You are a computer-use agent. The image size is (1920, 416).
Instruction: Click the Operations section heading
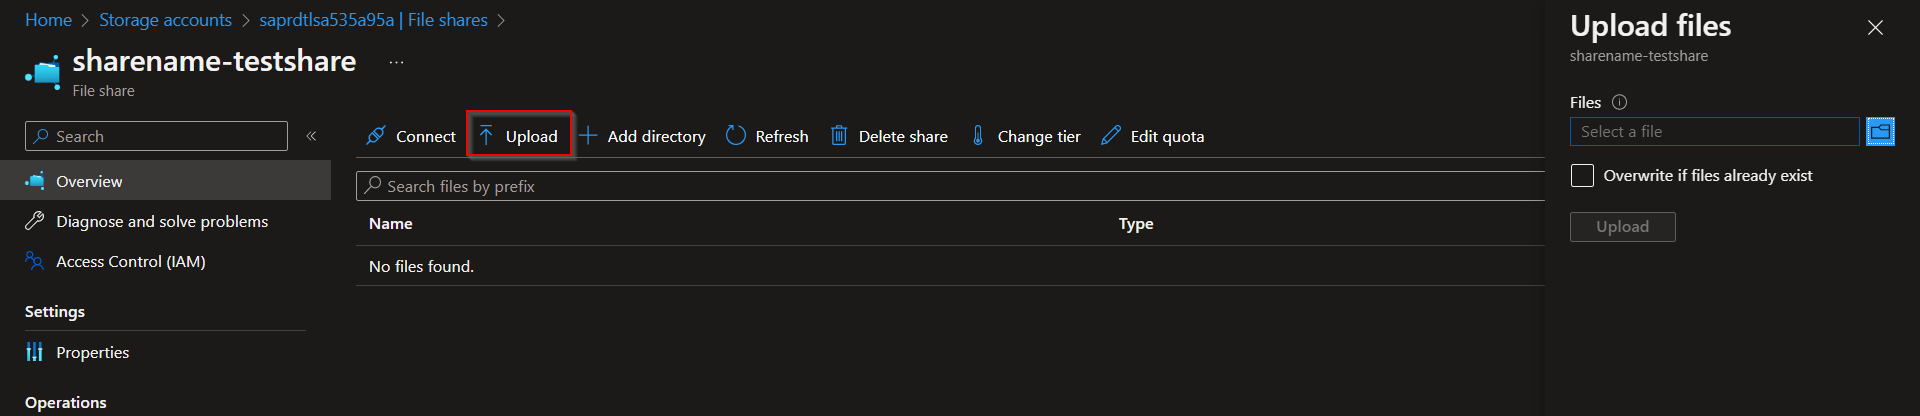[x=66, y=402]
